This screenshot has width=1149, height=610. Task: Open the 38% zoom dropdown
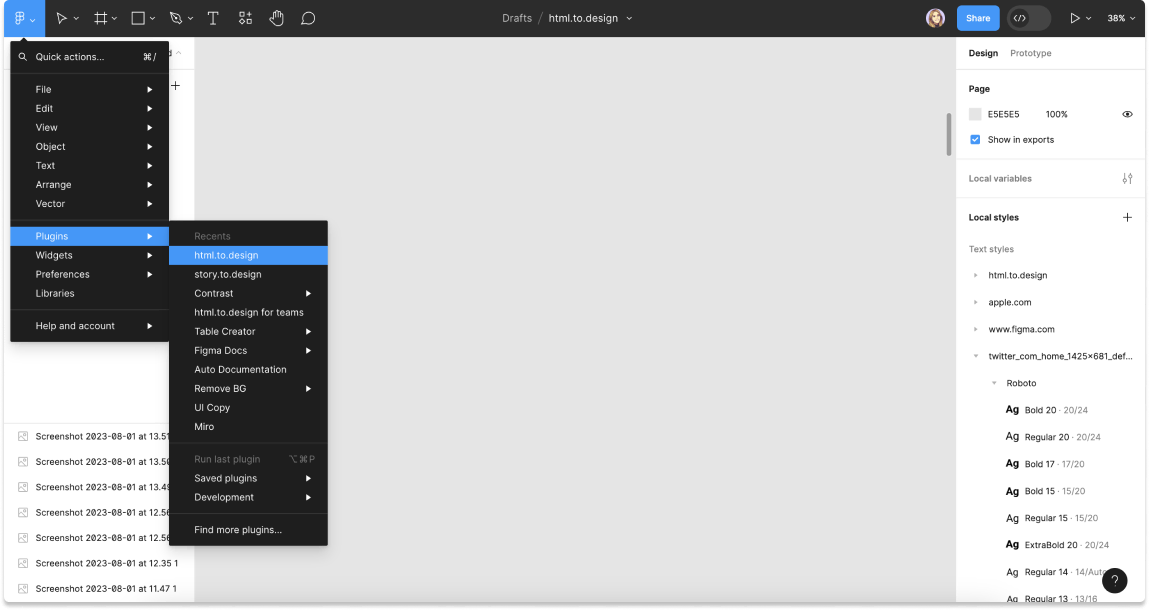[x=1121, y=18]
